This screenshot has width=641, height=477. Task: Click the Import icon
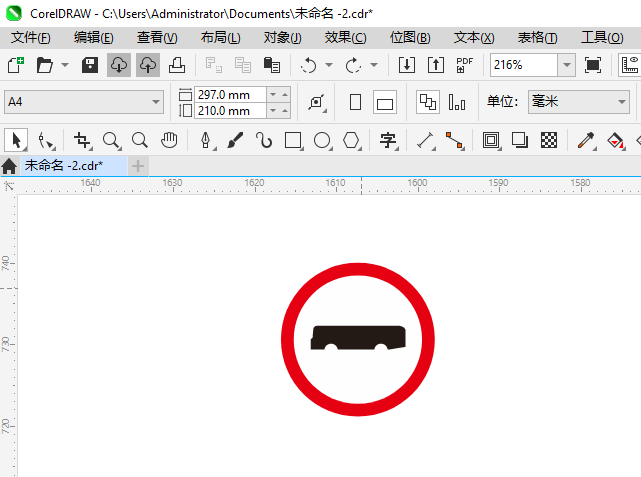[407, 65]
